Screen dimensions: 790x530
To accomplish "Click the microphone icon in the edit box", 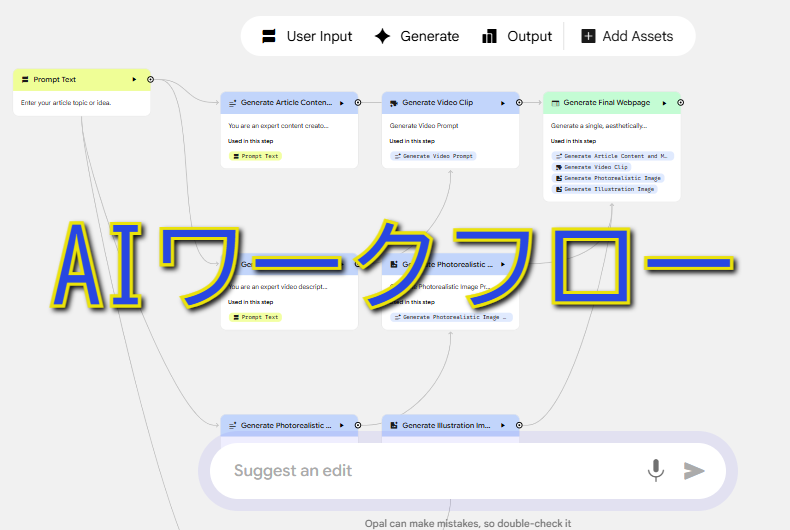I will point(656,470).
